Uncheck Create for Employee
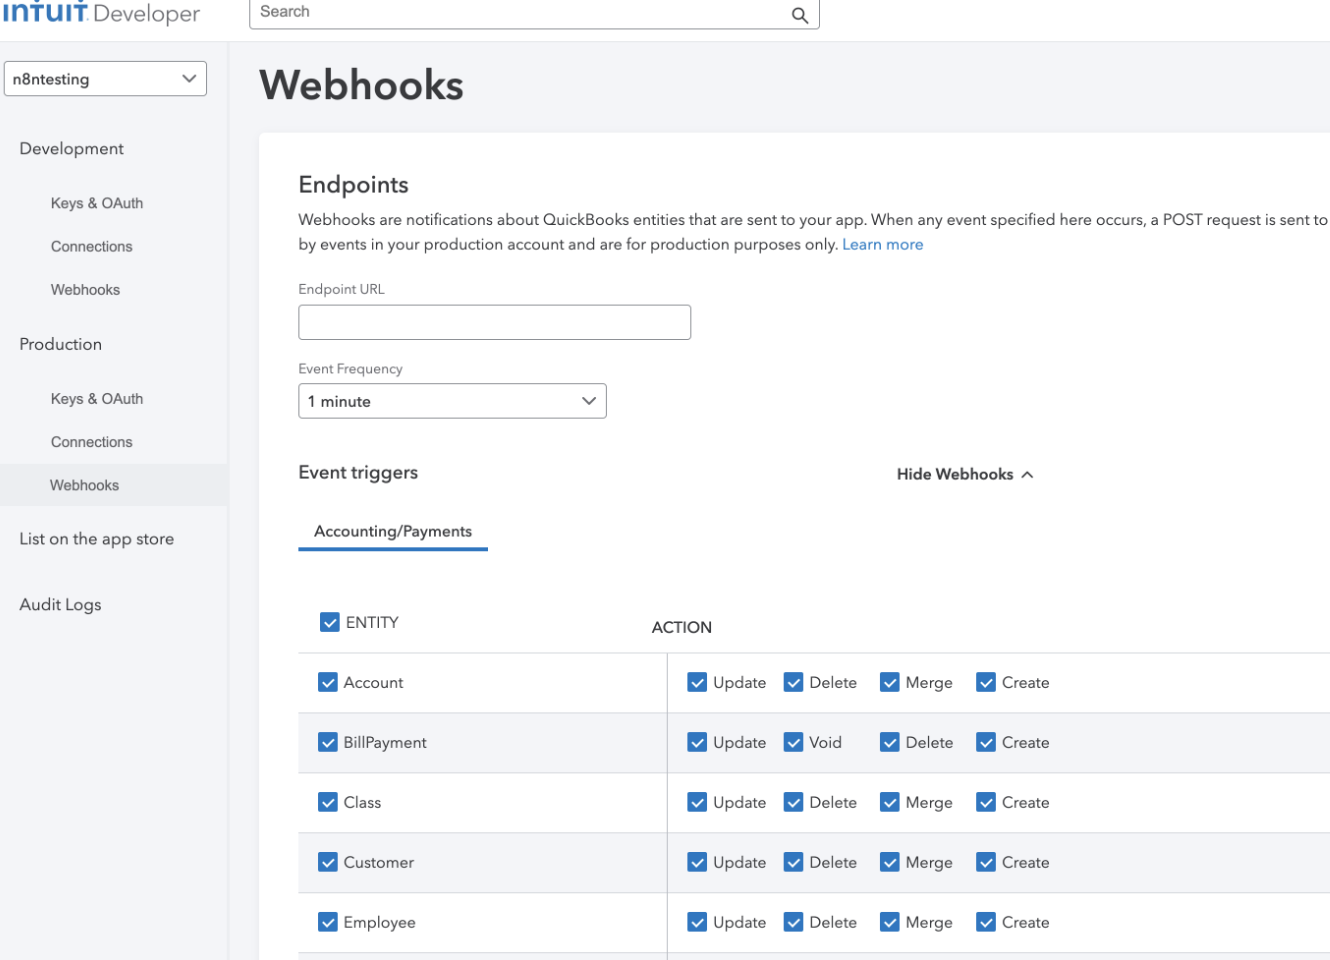 pyautogui.click(x=985, y=922)
